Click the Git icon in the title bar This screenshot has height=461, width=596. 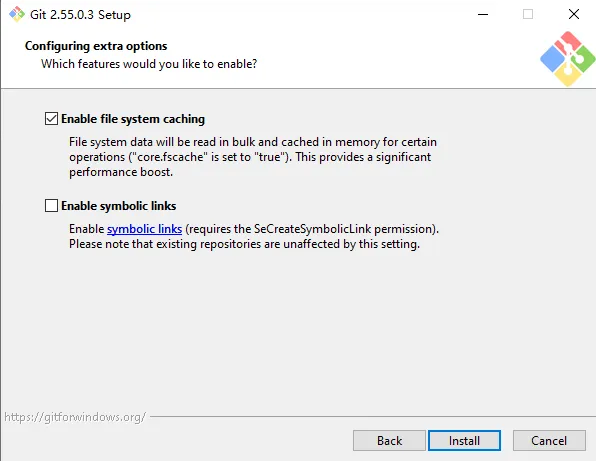click(17, 14)
